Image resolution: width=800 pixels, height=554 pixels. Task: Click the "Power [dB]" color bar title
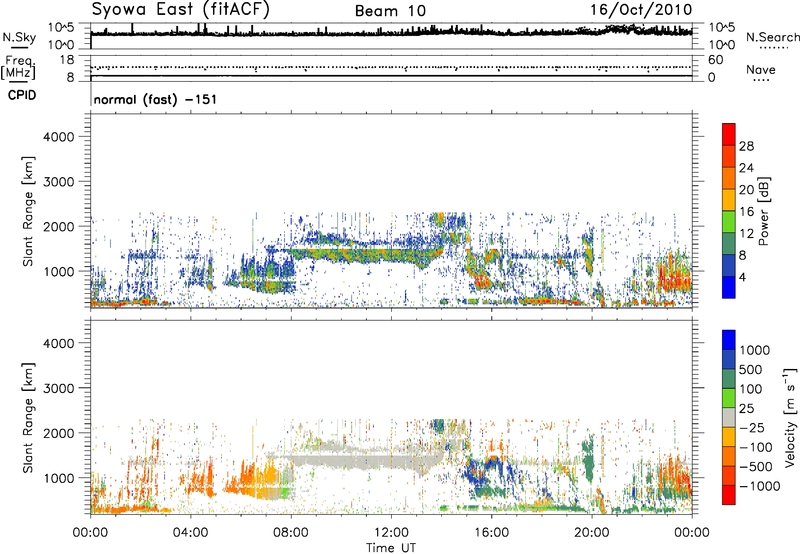pos(763,211)
